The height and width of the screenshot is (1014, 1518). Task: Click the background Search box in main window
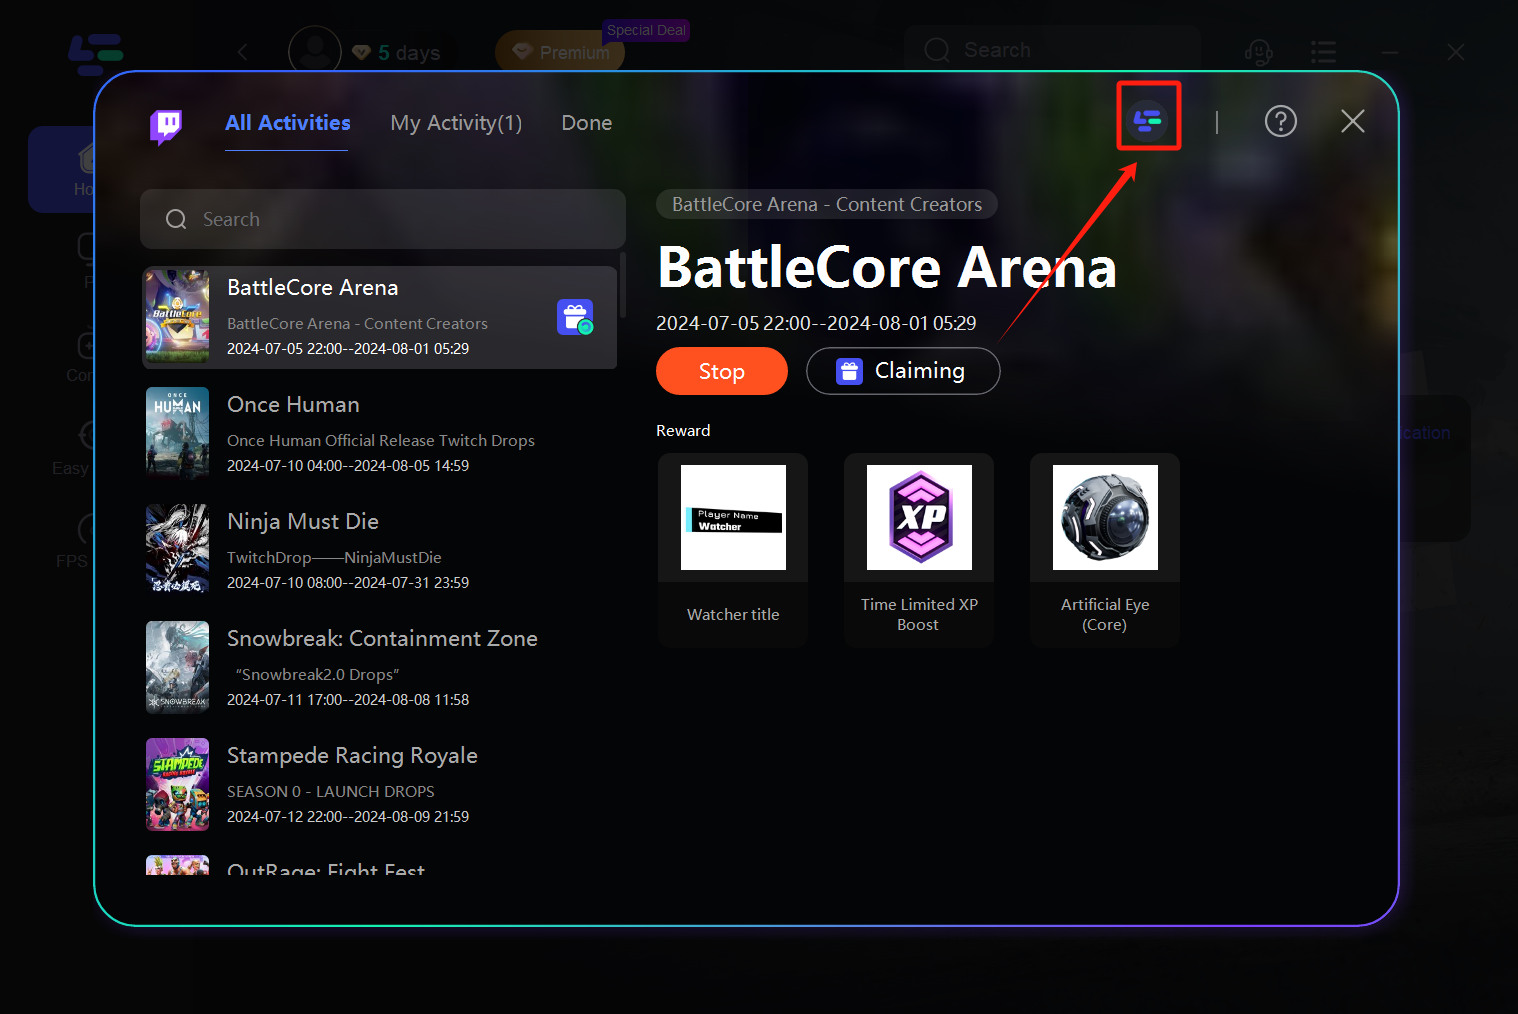[1052, 50]
